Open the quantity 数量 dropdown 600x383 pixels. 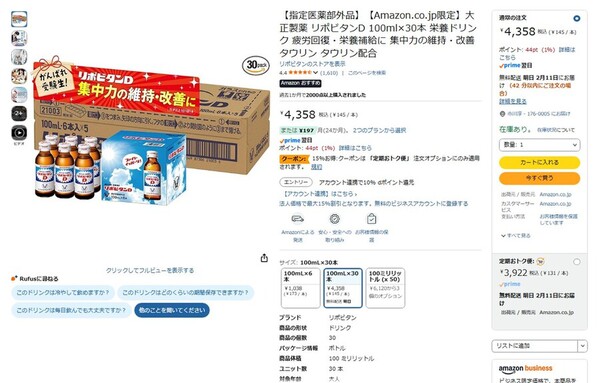(x=539, y=145)
